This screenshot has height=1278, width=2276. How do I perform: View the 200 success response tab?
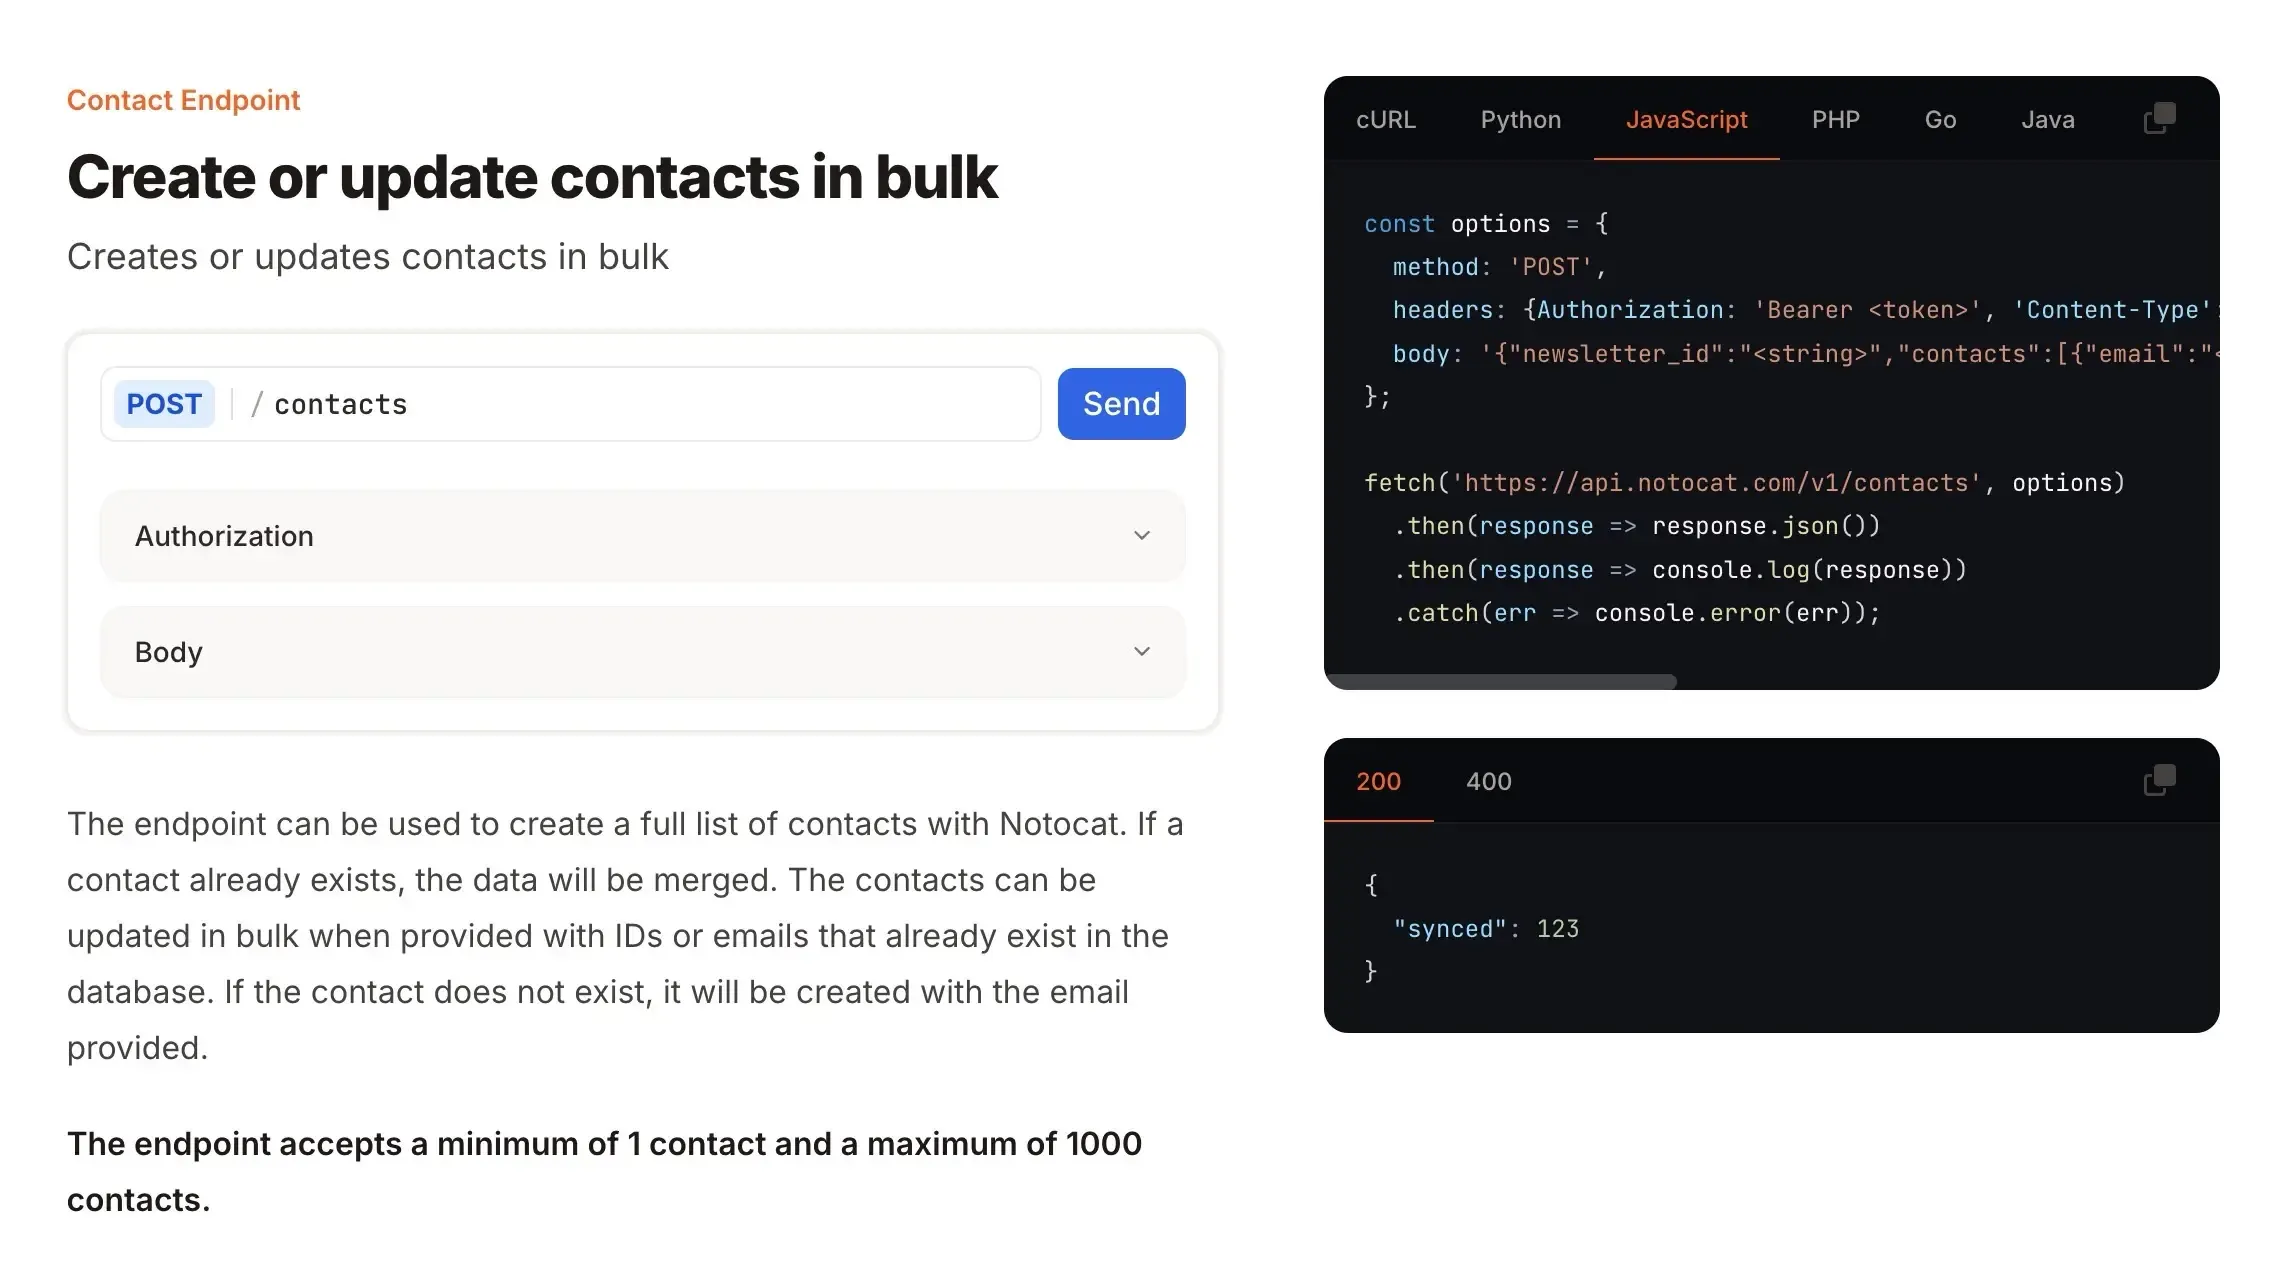pyautogui.click(x=1379, y=781)
